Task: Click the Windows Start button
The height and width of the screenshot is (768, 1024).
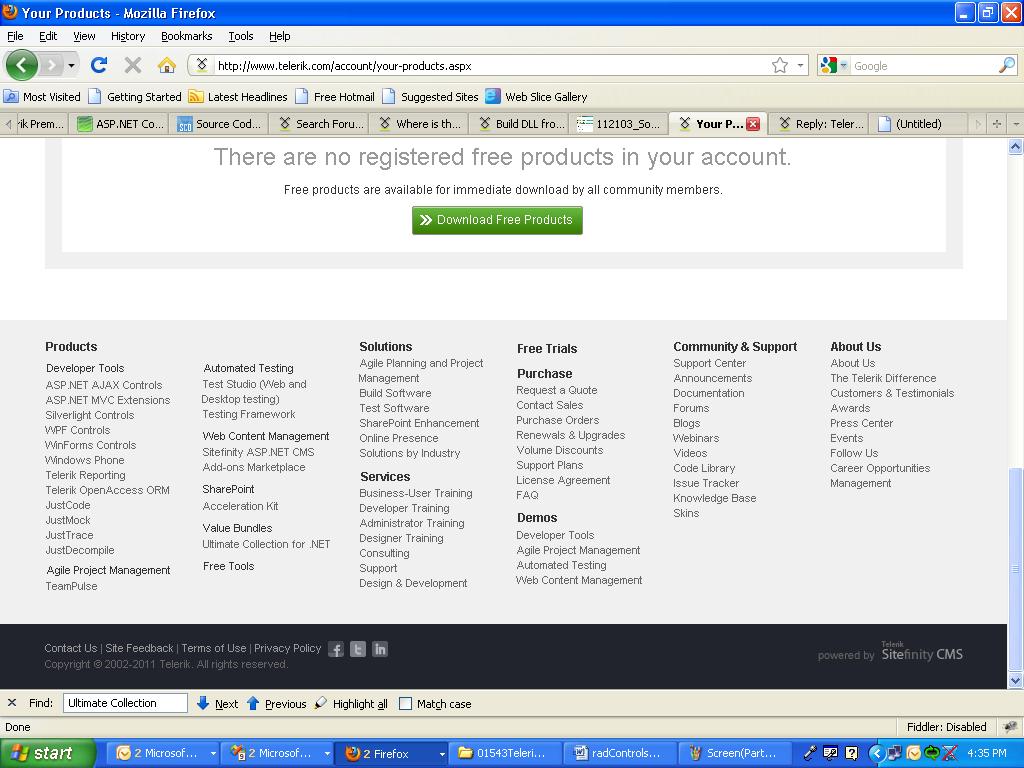Action: (x=48, y=753)
